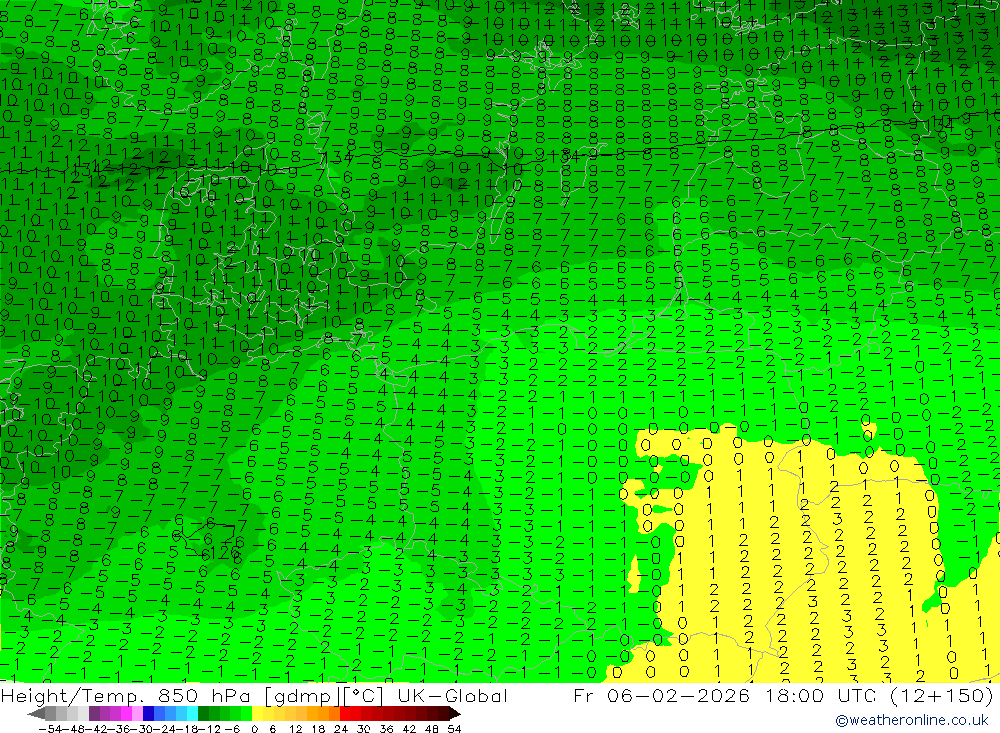Click the dark right arrow of color scale
The height and width of the screenshot is (733, 1000).
455,714
